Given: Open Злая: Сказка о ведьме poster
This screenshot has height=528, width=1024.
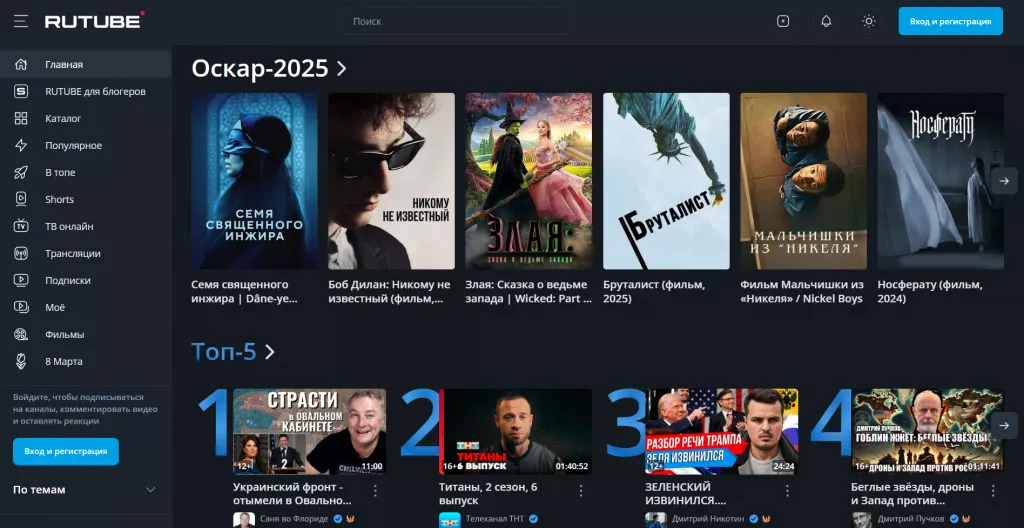Looking at the screenshot, I should (529, 181).
